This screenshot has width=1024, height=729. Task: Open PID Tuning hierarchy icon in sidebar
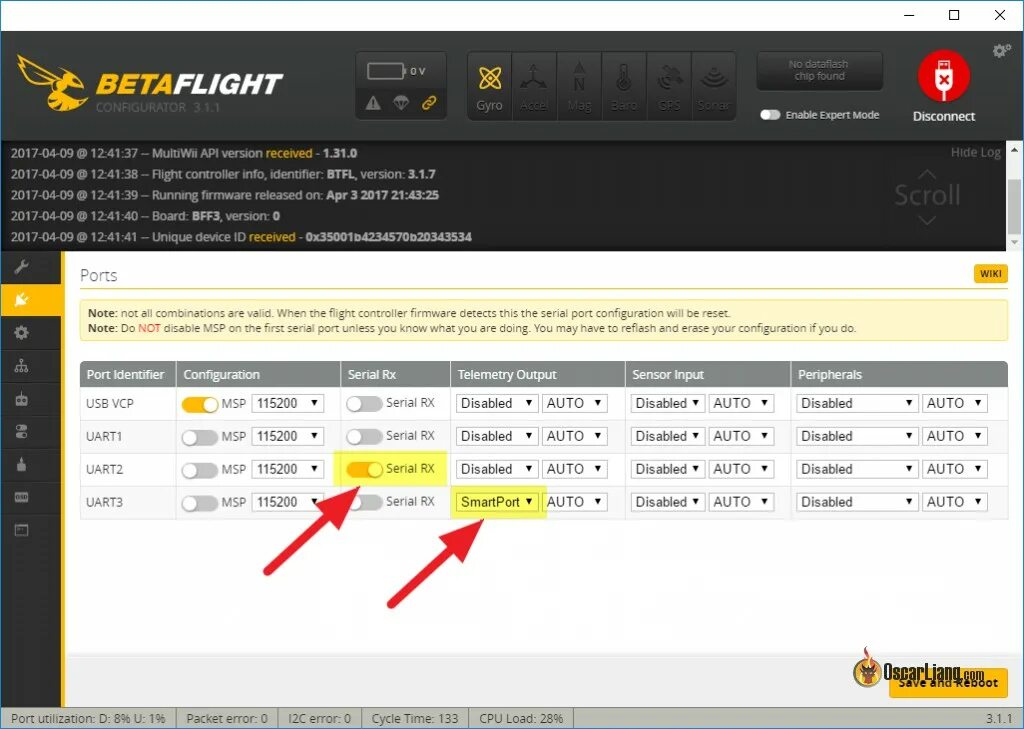pyautogui.click(x=22, y=366)
